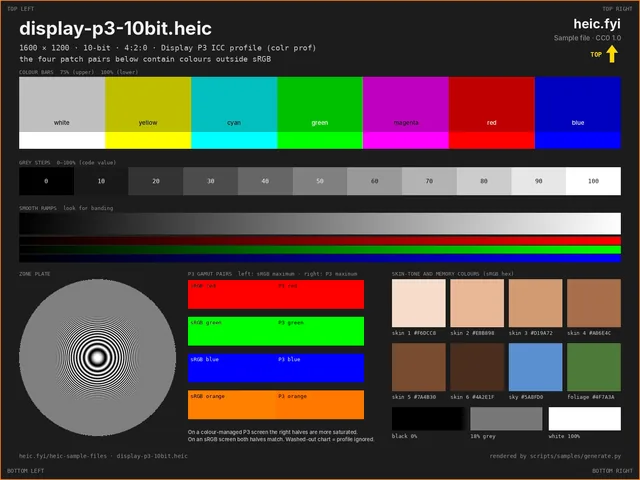The height and width of the screenshot is (480, 640).
Task: Click grey step 70 patch
Action: coord(429,181)
